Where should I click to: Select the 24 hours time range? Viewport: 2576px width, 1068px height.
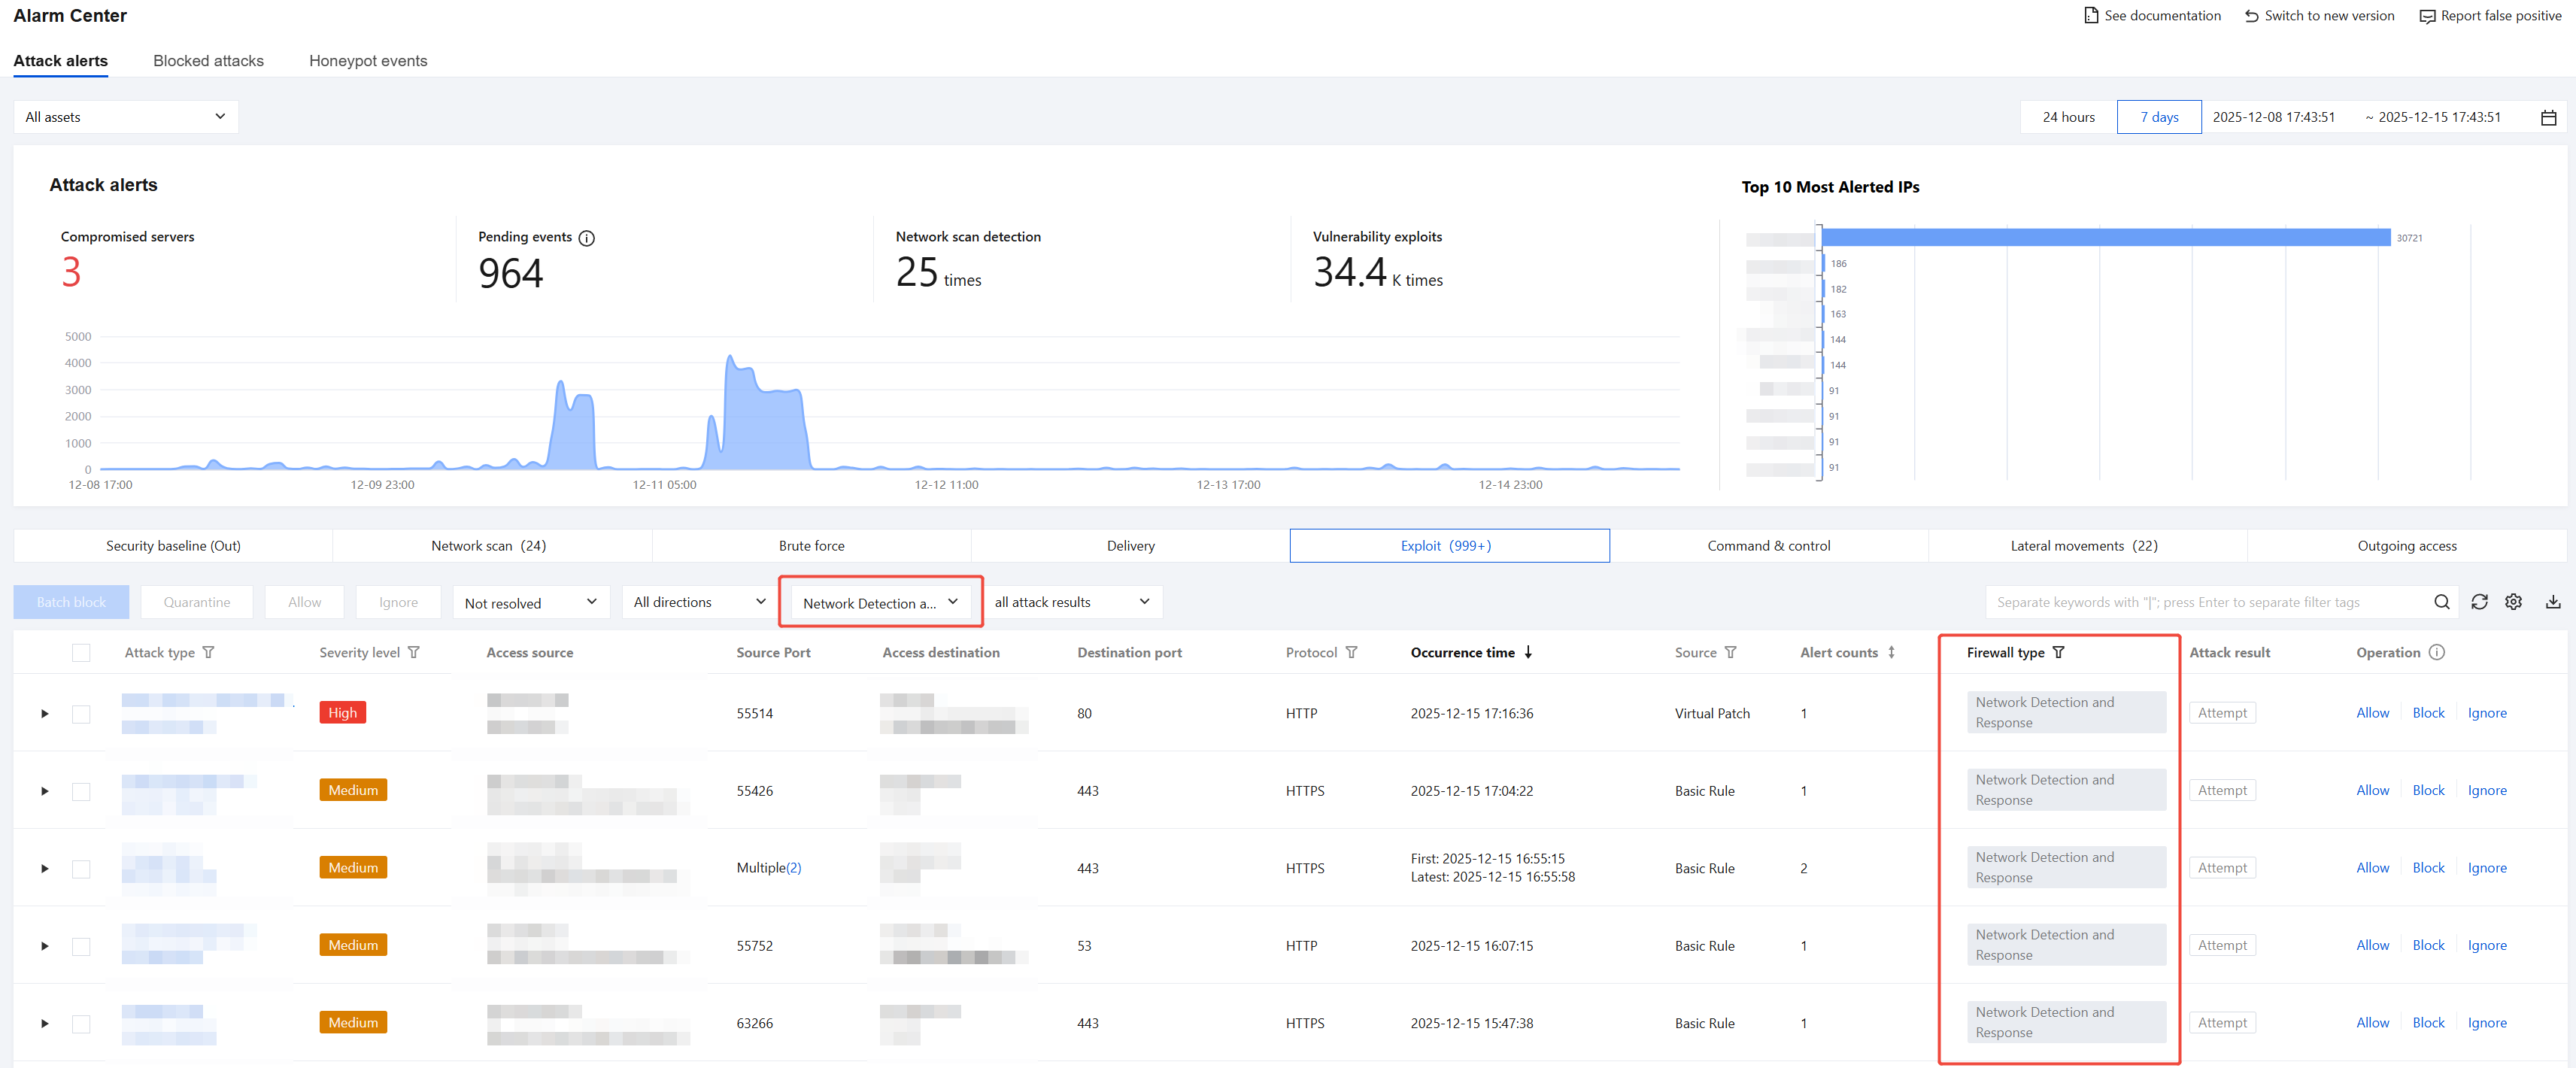pyautogui.click(x=2068, y=117)
